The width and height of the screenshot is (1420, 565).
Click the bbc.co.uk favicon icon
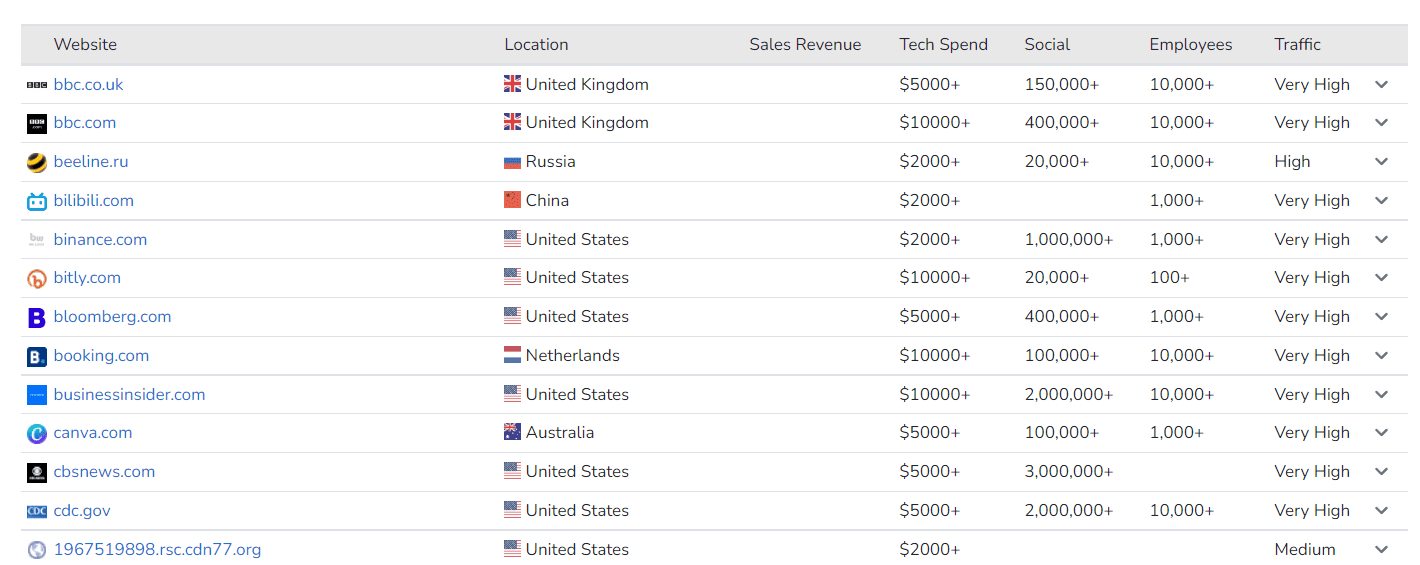click(x=37, y=85)
